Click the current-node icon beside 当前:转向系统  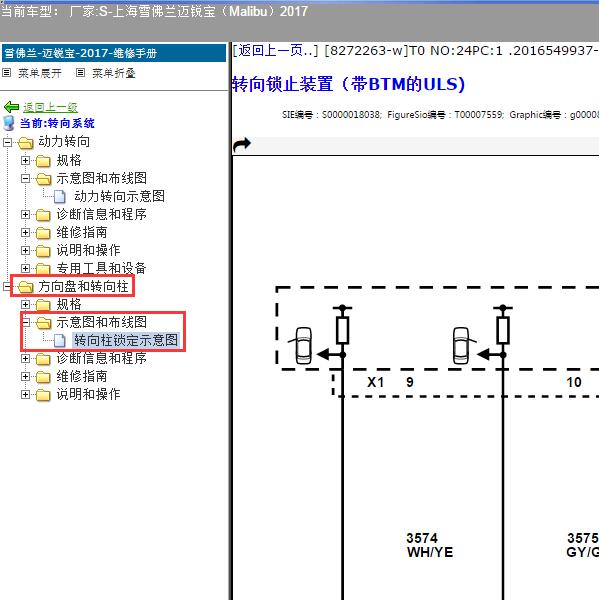click(x=9, y=123)
